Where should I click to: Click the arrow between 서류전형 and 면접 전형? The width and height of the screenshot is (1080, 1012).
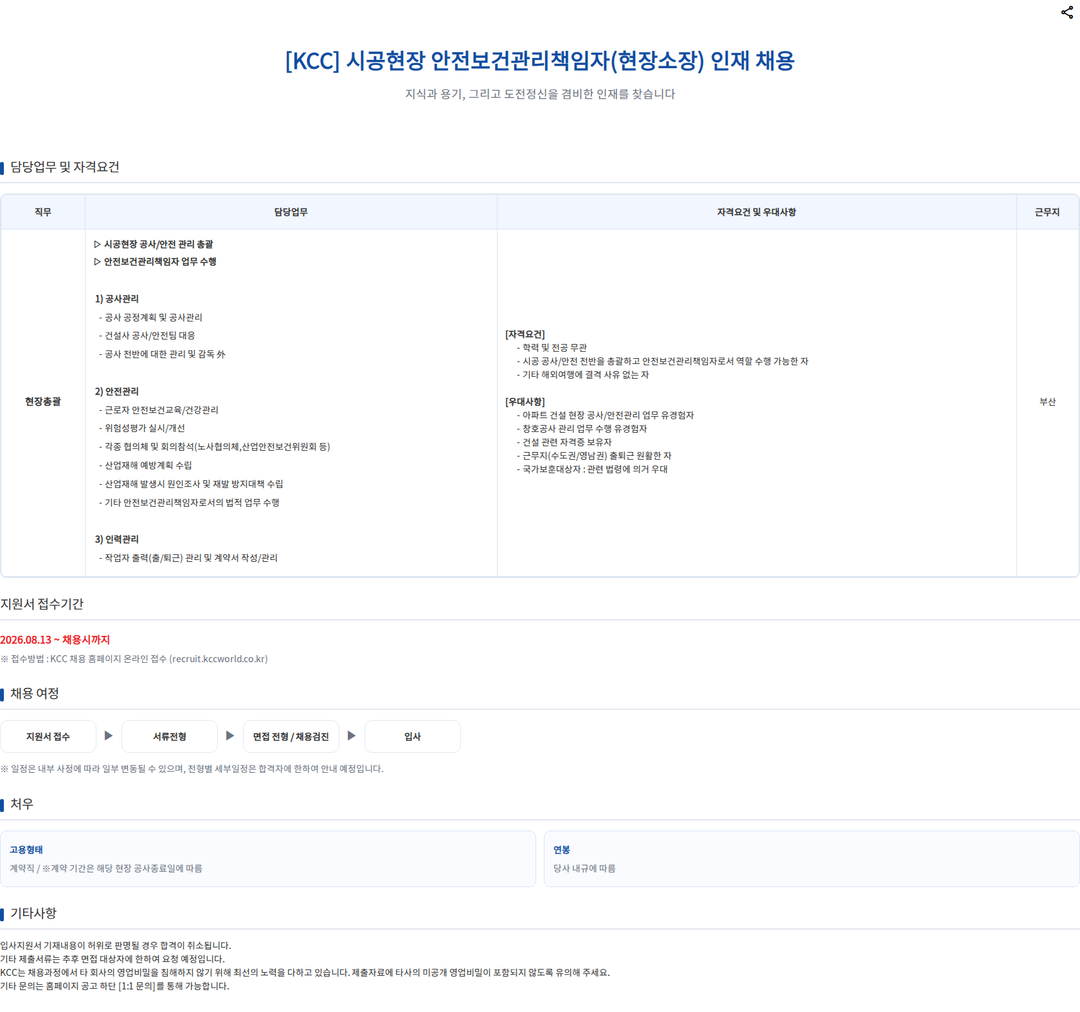230,736
